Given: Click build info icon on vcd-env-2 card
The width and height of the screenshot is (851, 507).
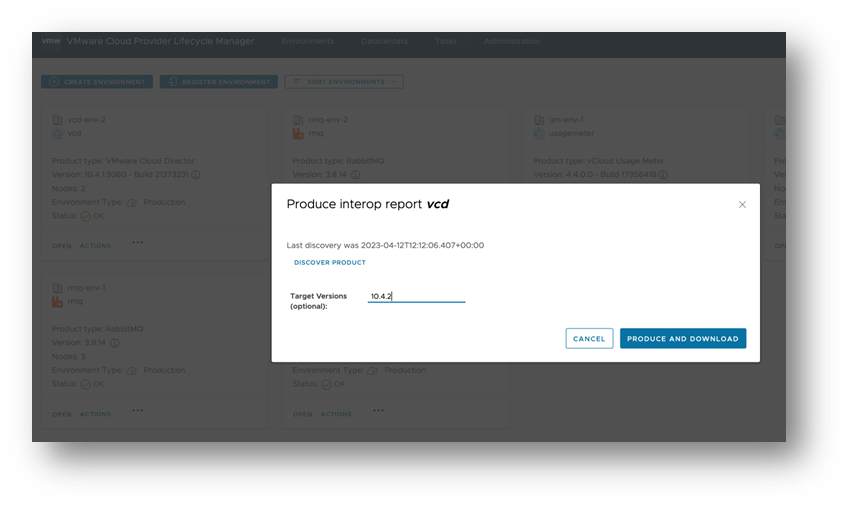Looking at the screenshot, I should [196, 174].
